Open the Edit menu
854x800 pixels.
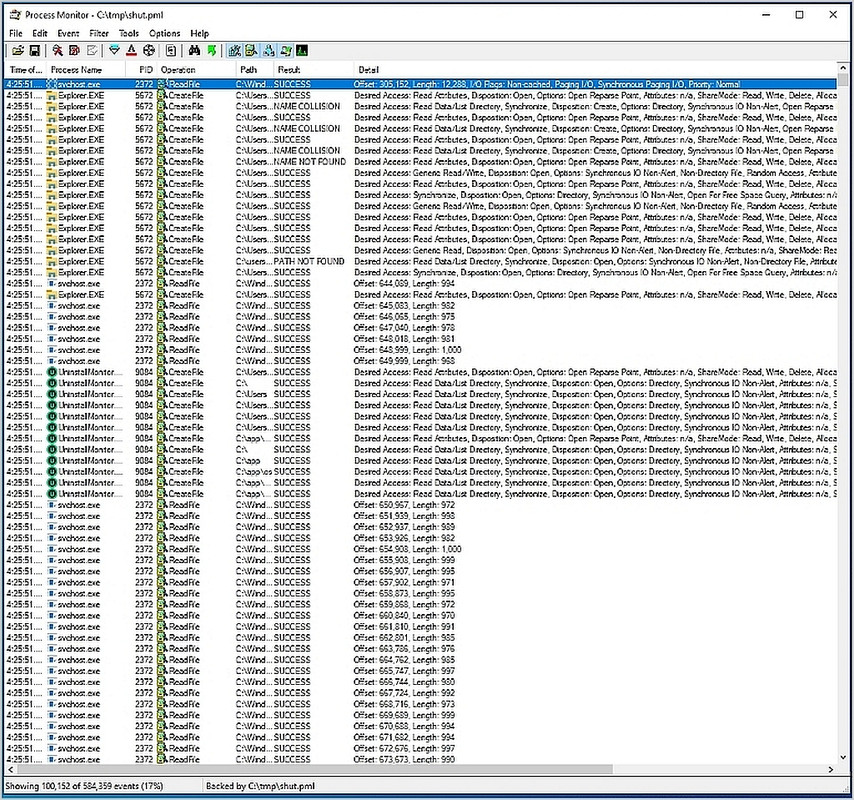pyautogui.click(x=40, y=33)
